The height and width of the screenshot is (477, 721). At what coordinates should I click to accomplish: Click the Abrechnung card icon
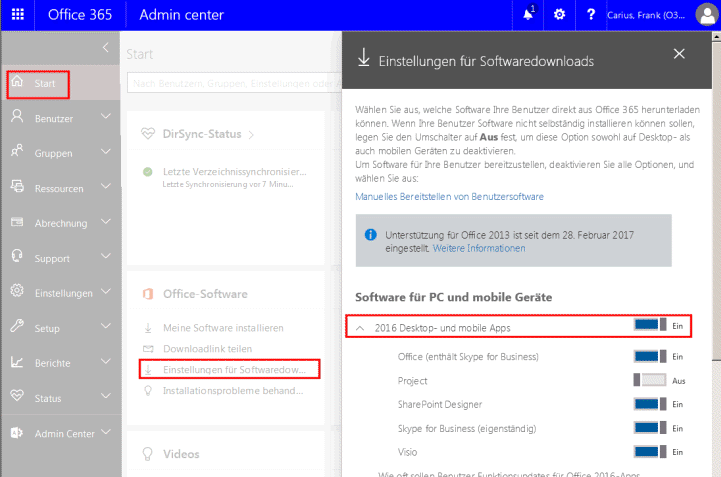pyautogui.click(x=17, y=222)
